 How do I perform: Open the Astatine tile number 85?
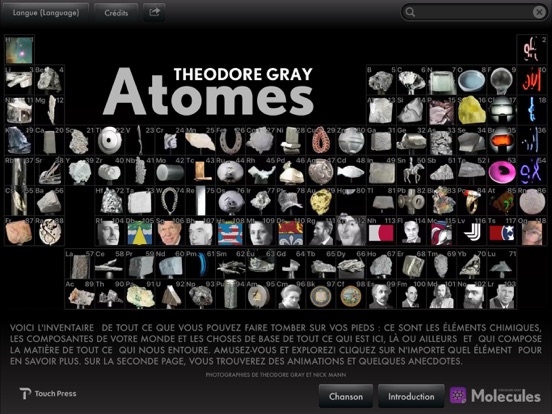pyautogui.click(x=502, y=201)
